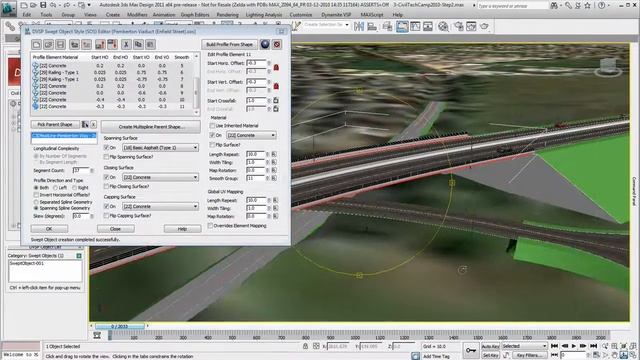Screen dimensions: 640x360
Task: Open the Customize menu
Action: coord(300,15)
